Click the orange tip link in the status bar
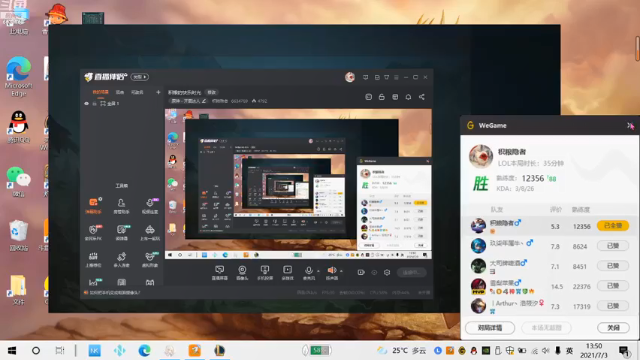 [112, 293]
